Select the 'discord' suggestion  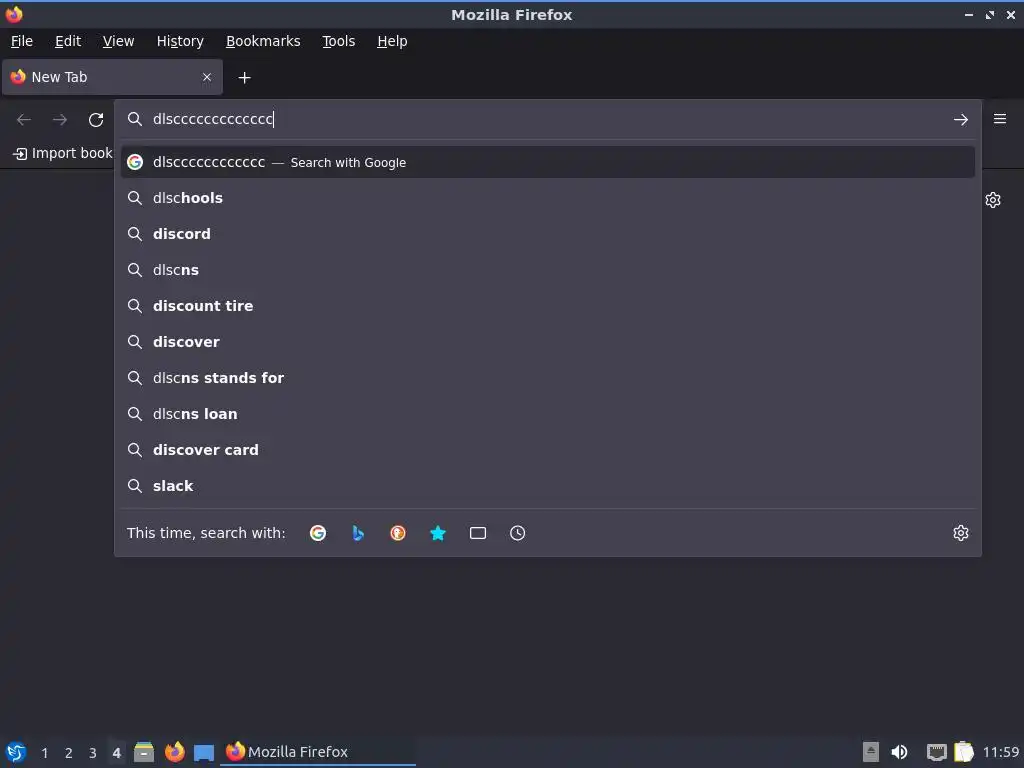[547, 234]
